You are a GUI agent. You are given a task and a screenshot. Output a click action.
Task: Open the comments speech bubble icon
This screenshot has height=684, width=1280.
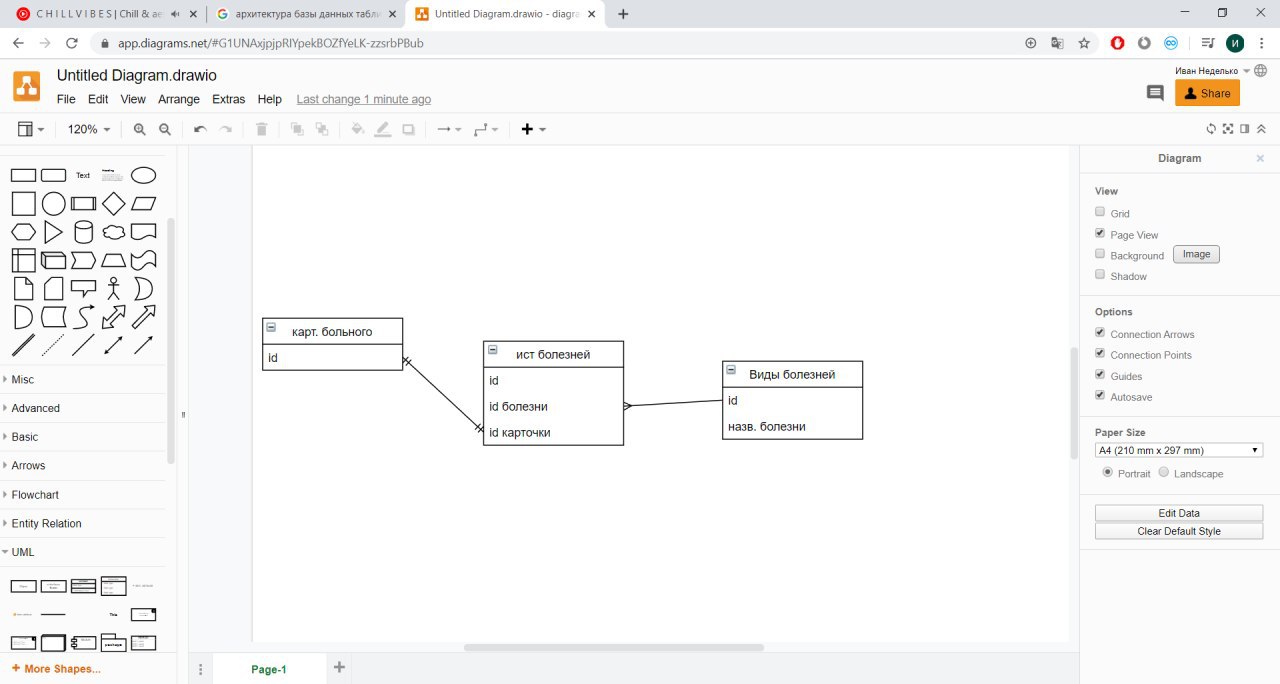(1155, 93)
